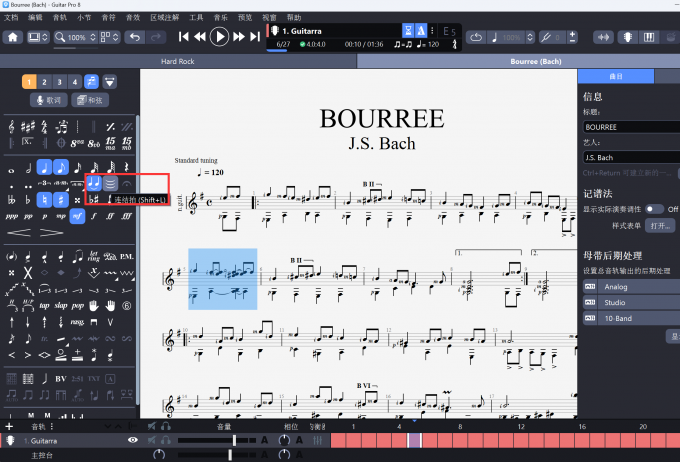This screenshot has width=680, height=462.
Task: Click the 打开... stylesheet button
Action: 661,227
